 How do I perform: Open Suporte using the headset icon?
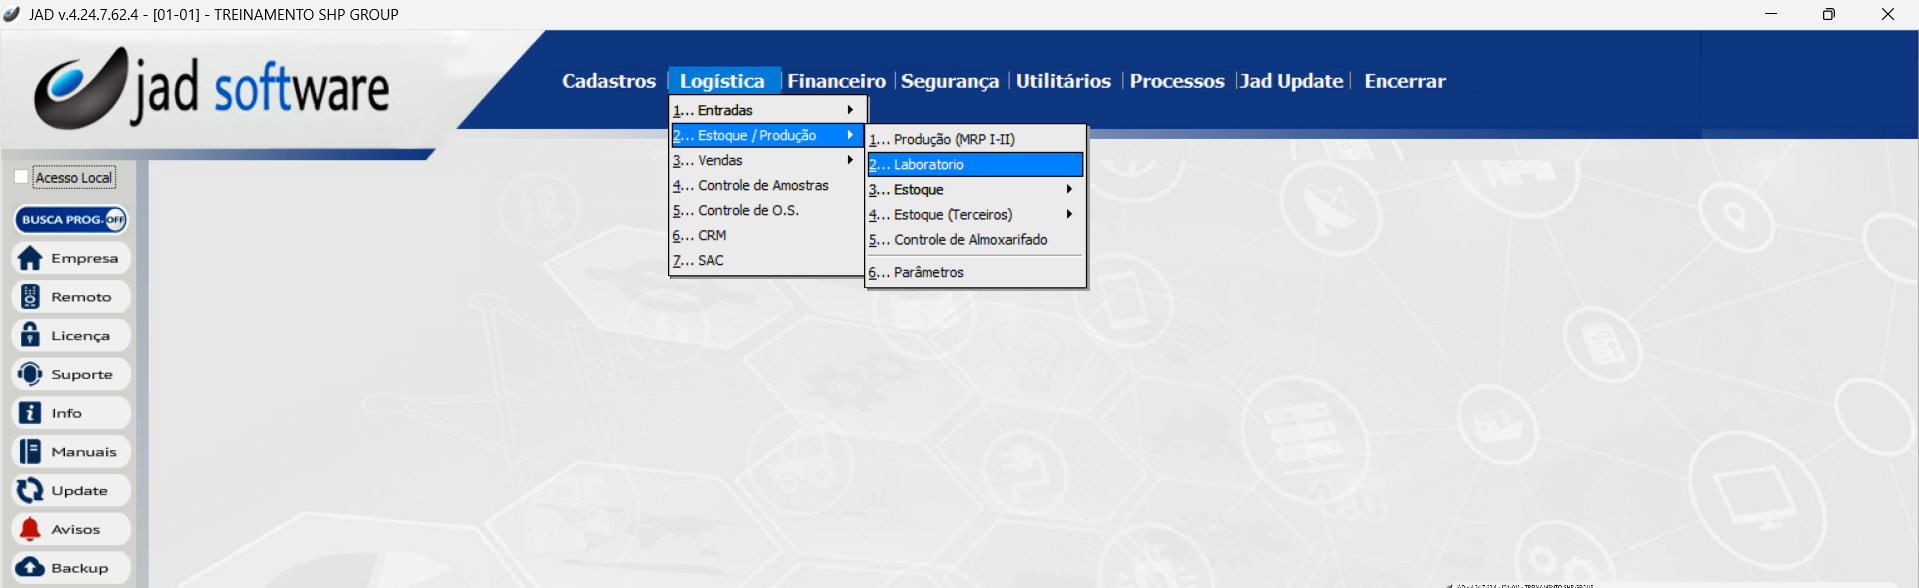pos(30,374)
